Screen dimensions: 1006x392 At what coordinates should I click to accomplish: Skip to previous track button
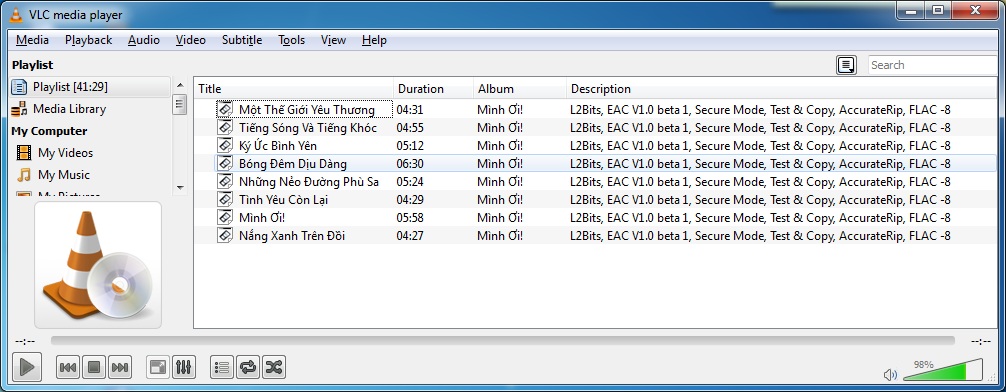coord(67,368)
